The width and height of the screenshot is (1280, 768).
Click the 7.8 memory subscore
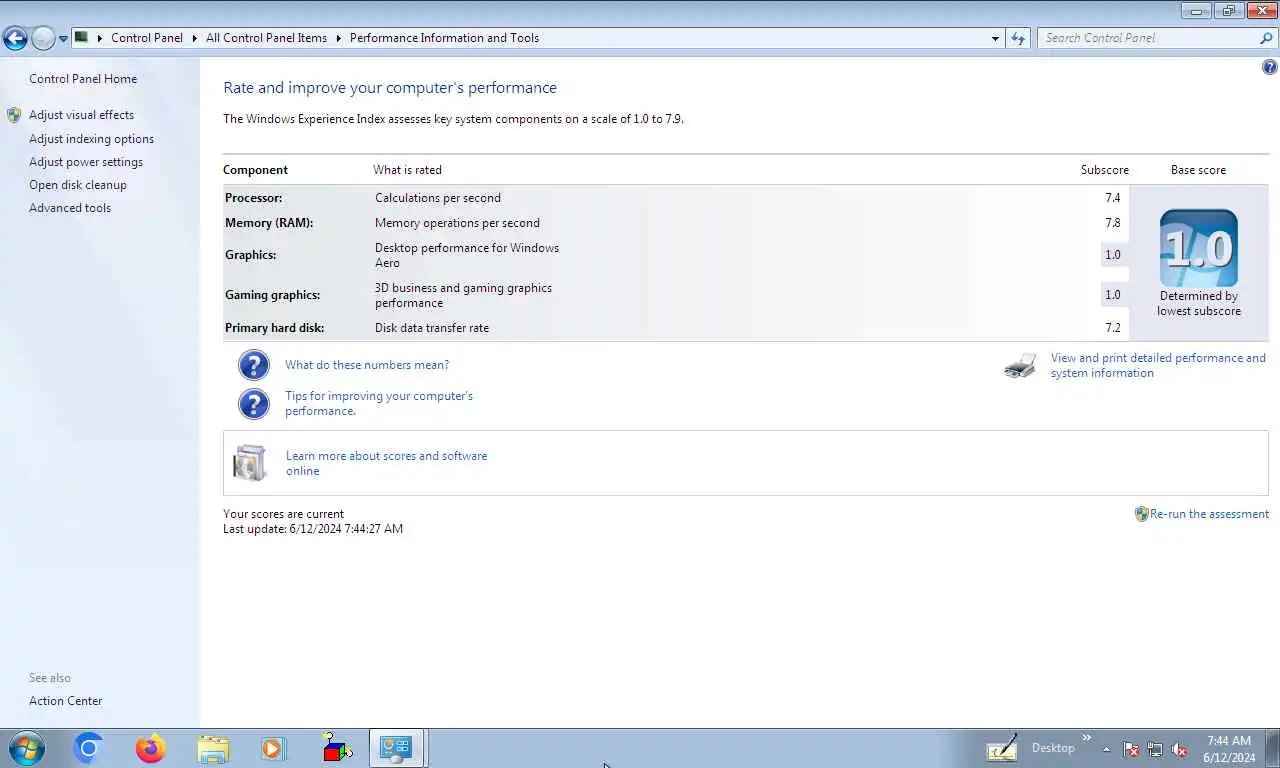point(1113,223)
